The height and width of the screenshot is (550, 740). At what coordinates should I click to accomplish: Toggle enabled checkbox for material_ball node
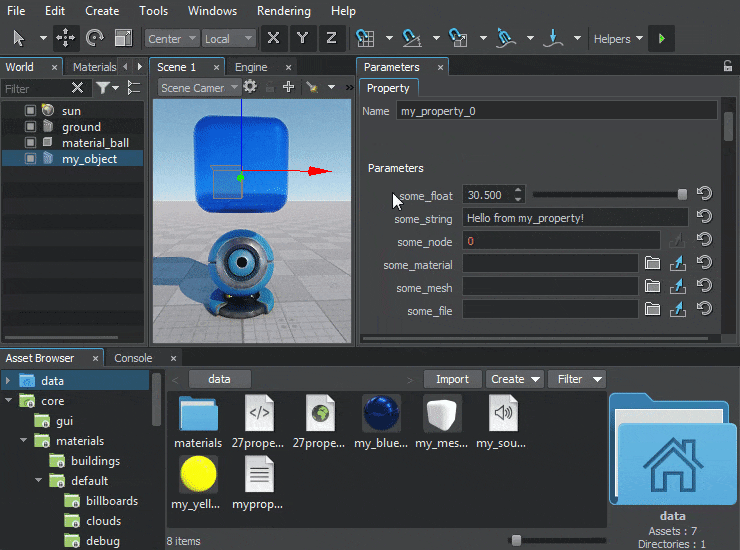tap(31, 143)
